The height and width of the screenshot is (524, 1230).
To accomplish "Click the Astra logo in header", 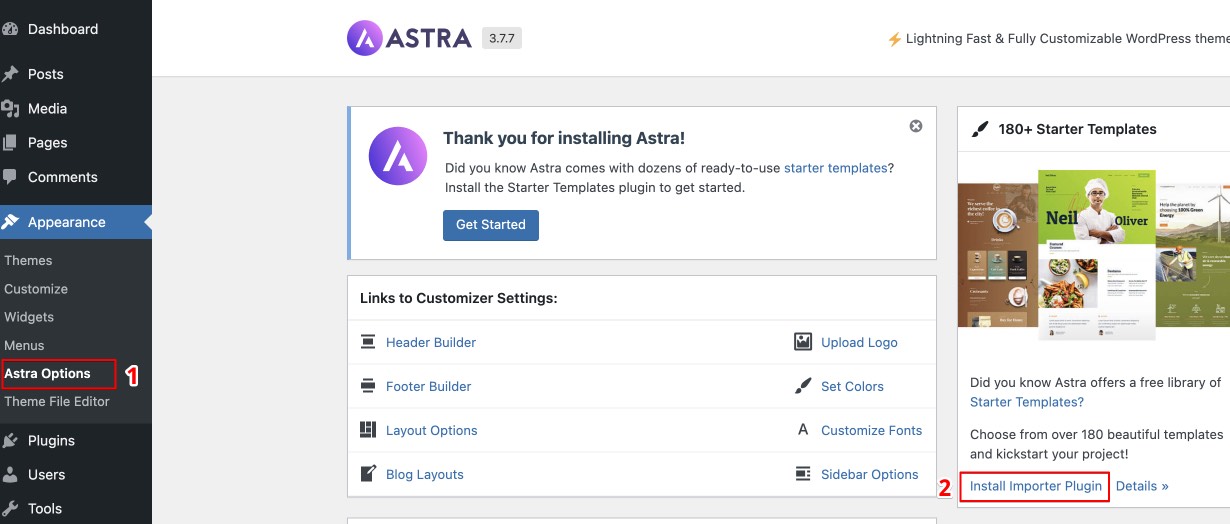I will (409, 39).
